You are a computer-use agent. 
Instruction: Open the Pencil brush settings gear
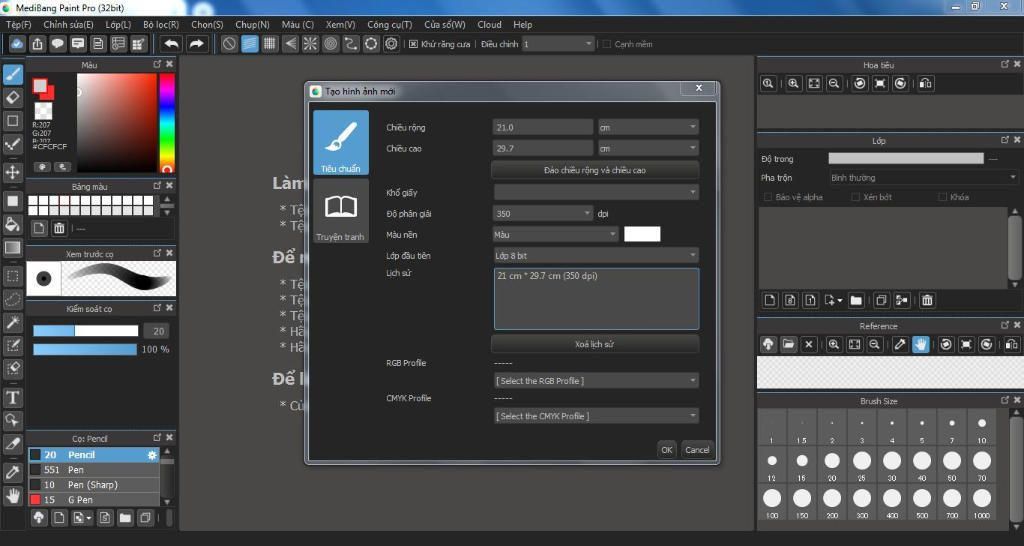(152, 455)
